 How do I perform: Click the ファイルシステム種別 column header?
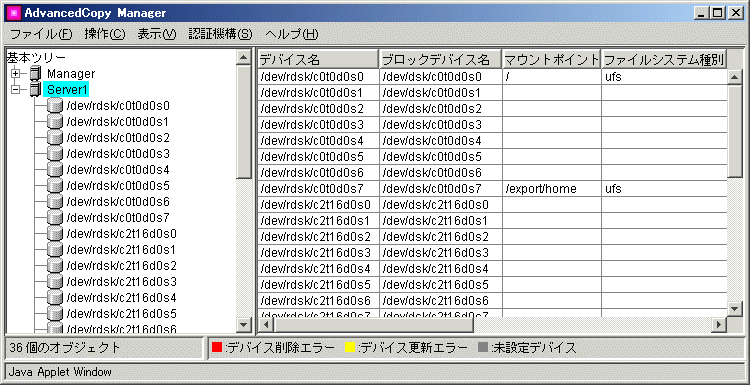pyautogui.click(x=664, y=59)
